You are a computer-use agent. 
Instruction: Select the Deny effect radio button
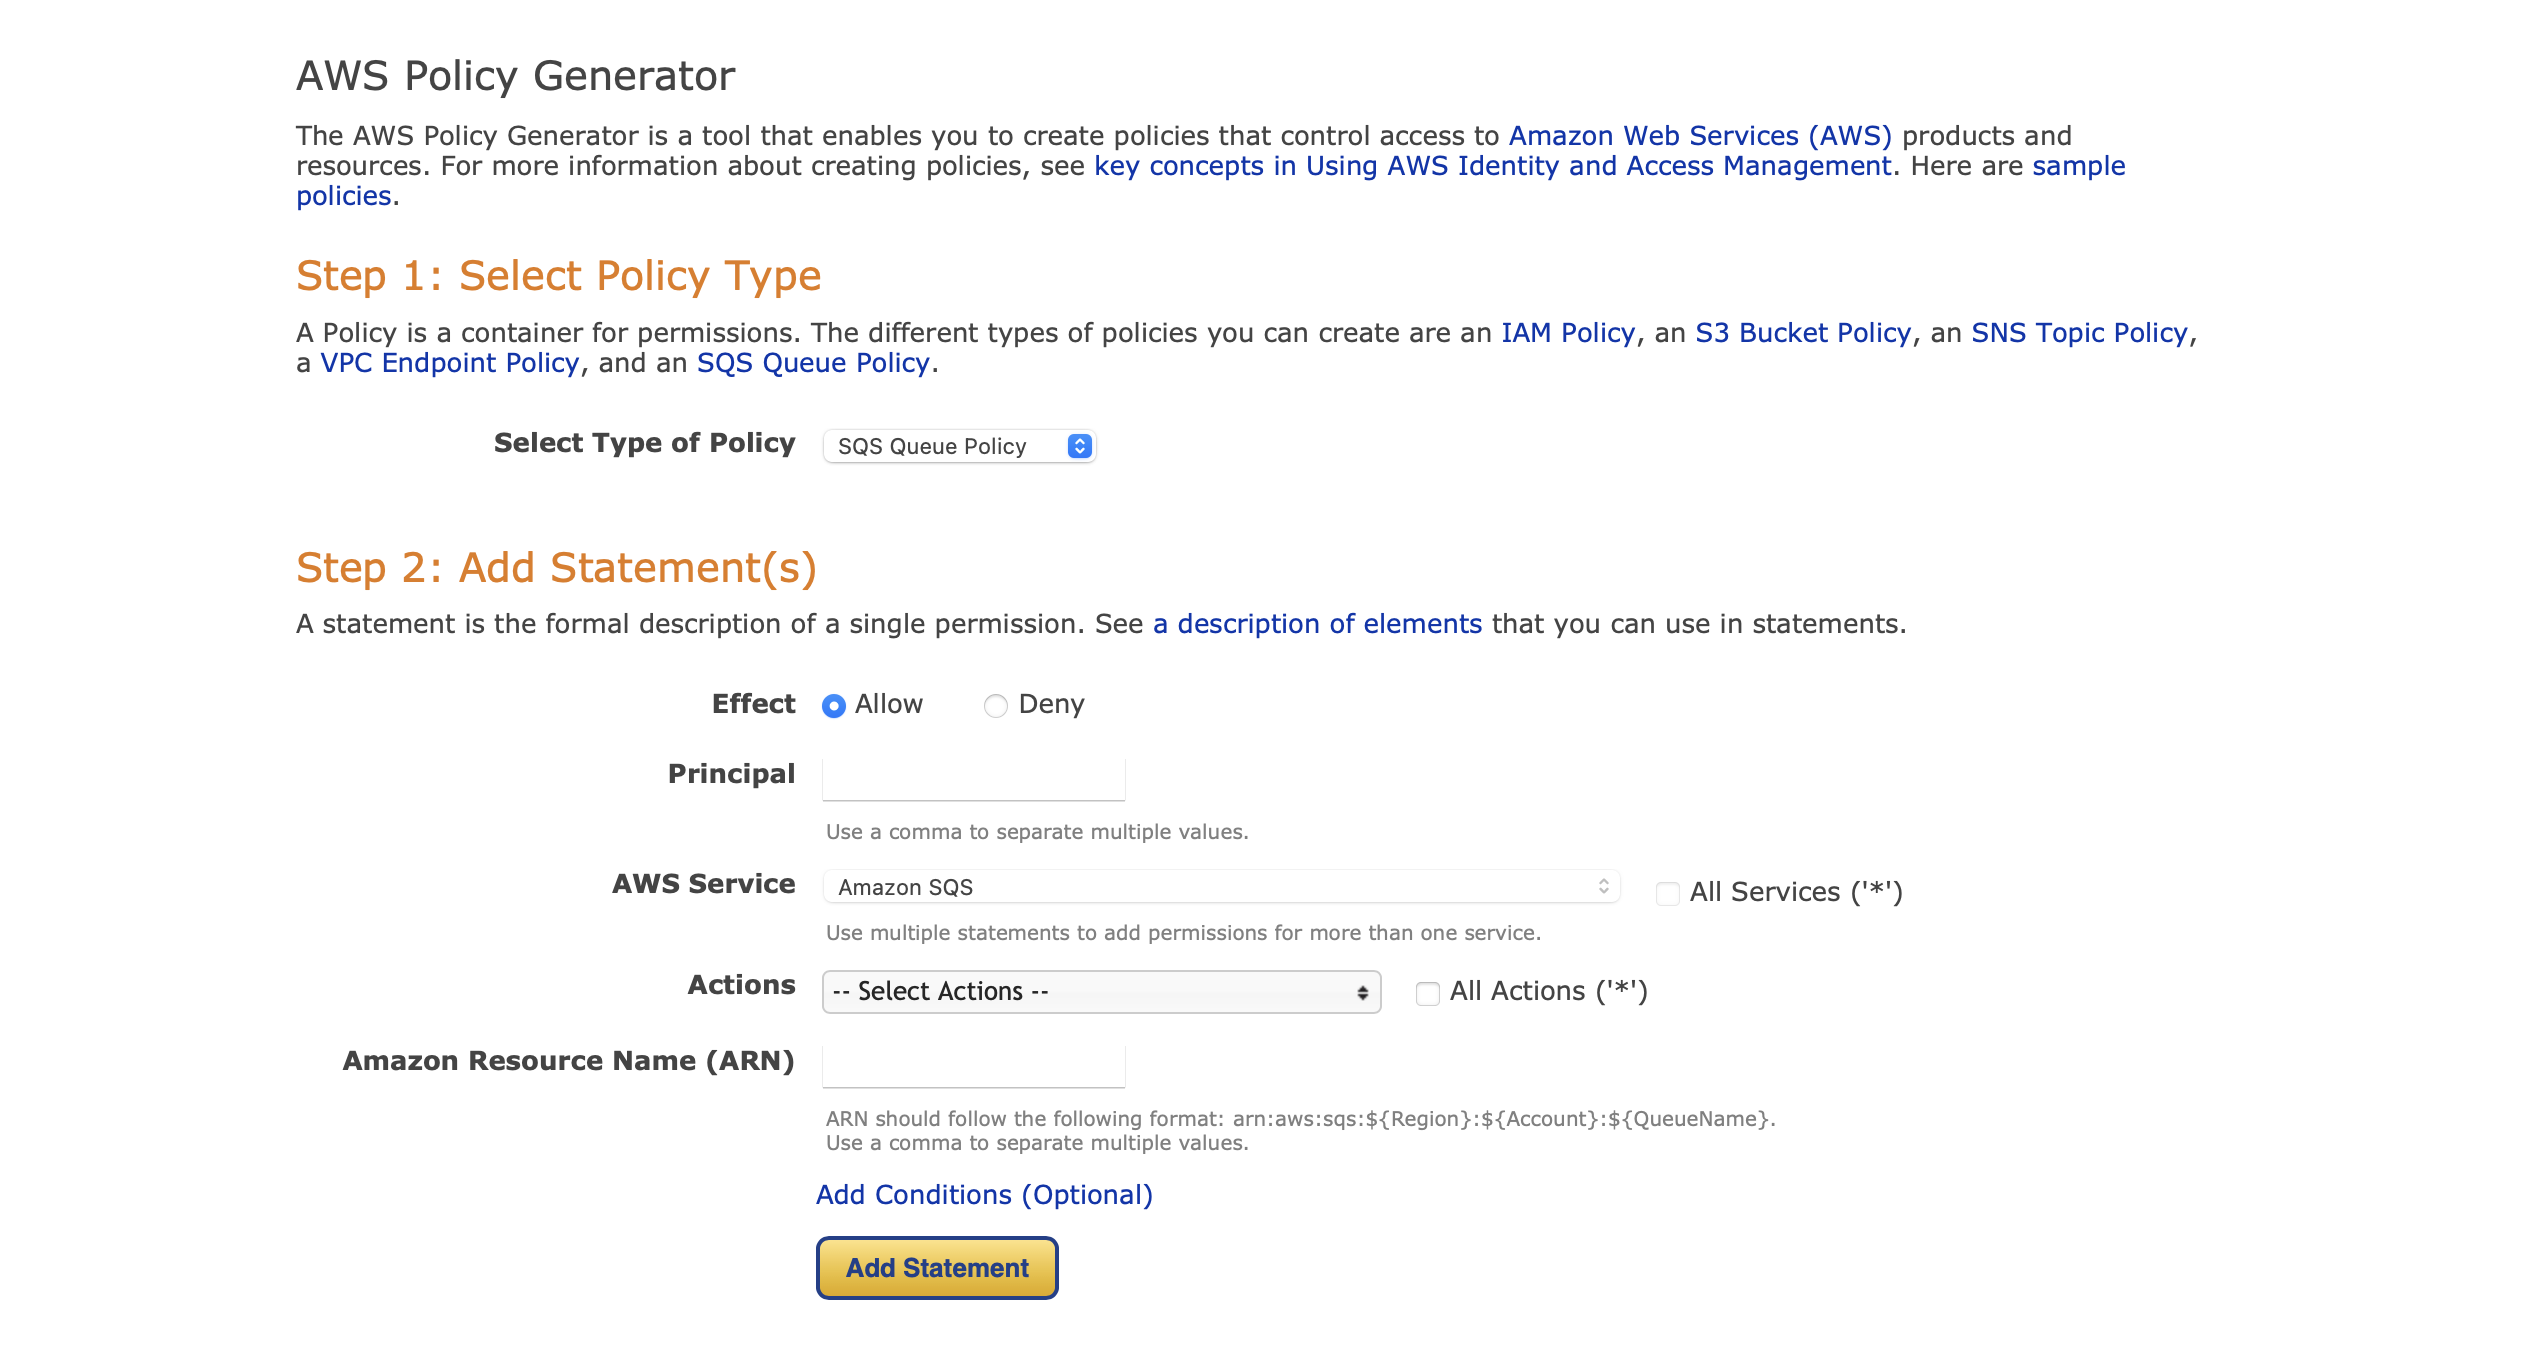pos(995,706)
